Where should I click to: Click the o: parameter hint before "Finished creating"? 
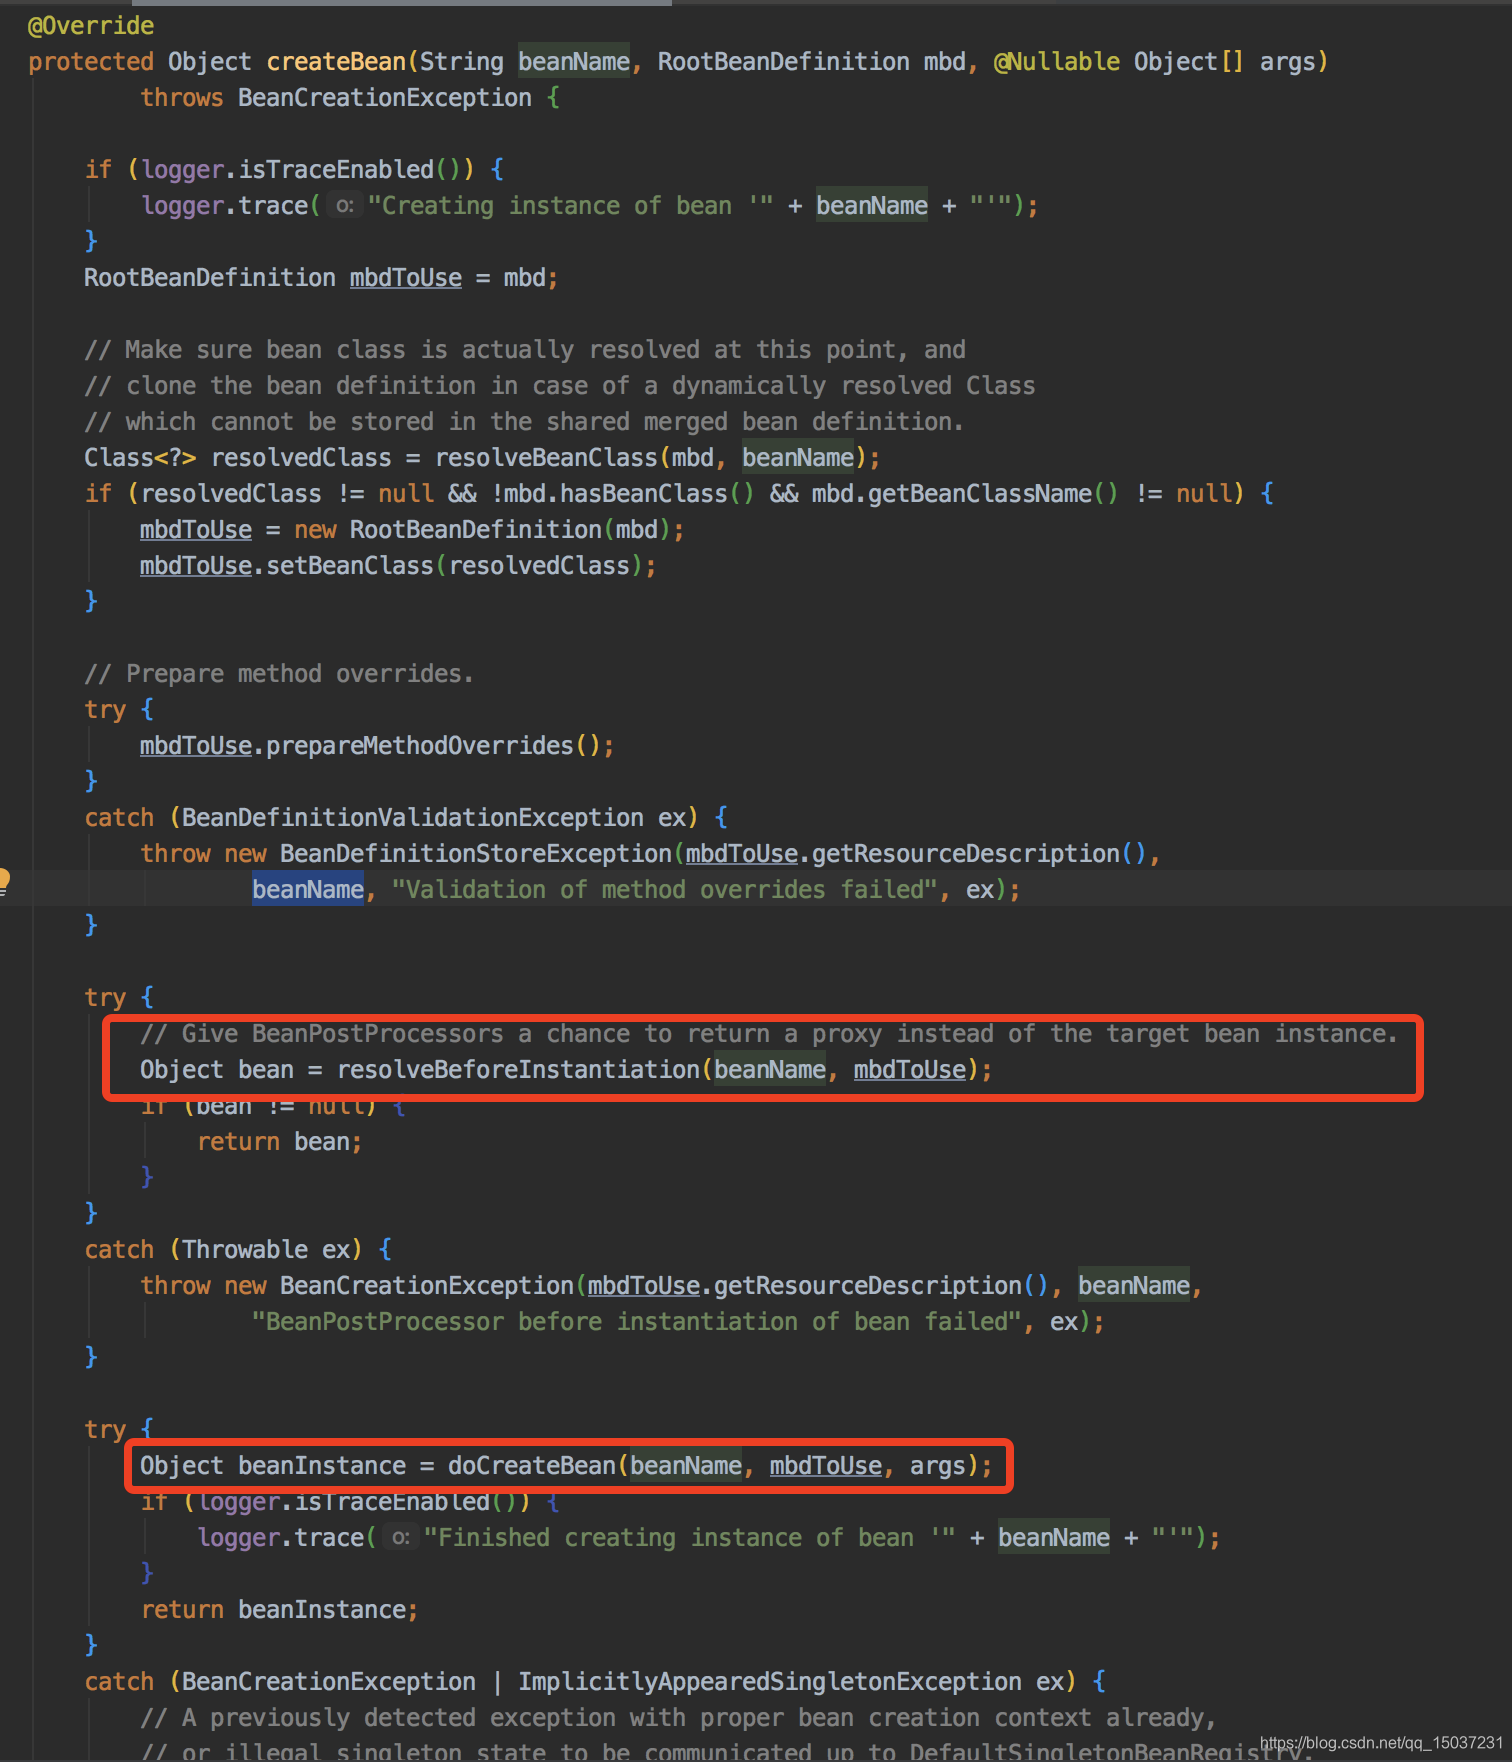(400, 1538)
